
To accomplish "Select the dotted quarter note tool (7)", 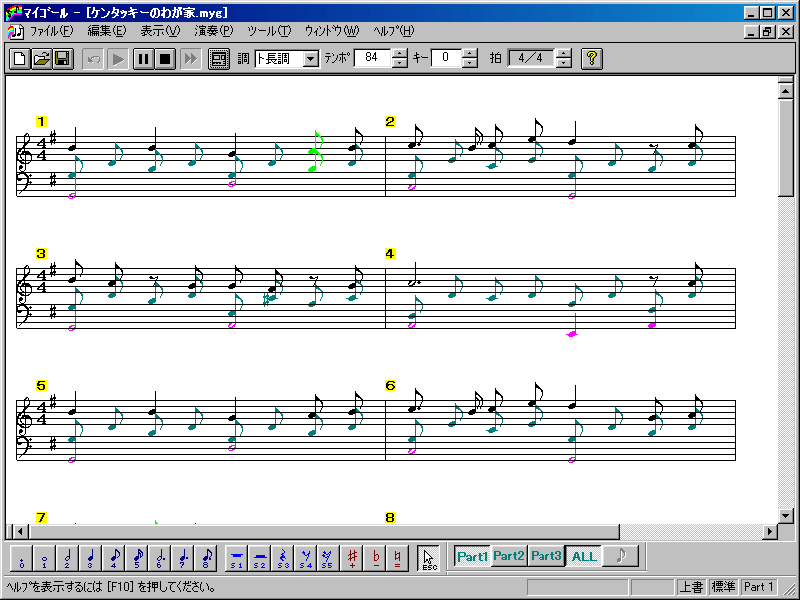I will (183, 558).
